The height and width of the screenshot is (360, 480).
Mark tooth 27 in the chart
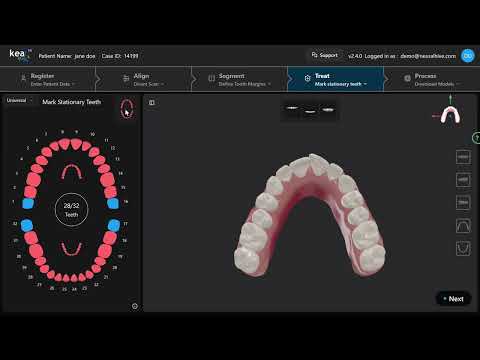point(51,275)
